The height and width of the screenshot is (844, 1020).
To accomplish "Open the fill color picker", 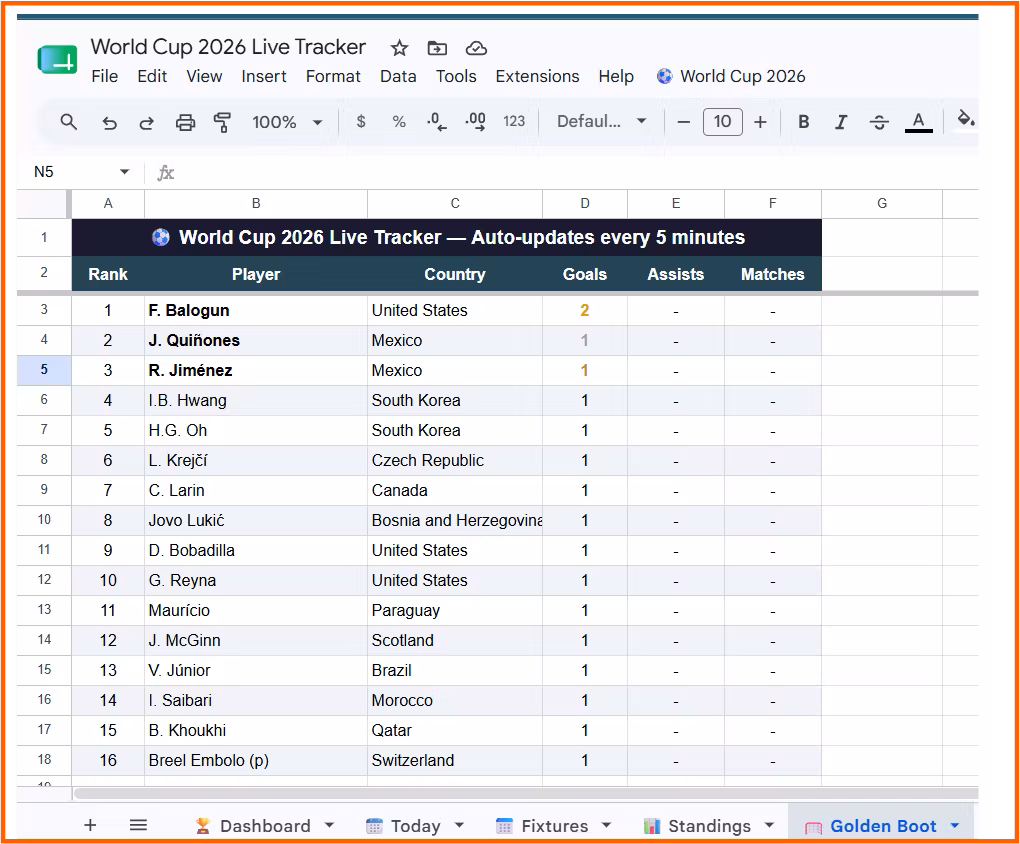I will coord(965,120).
